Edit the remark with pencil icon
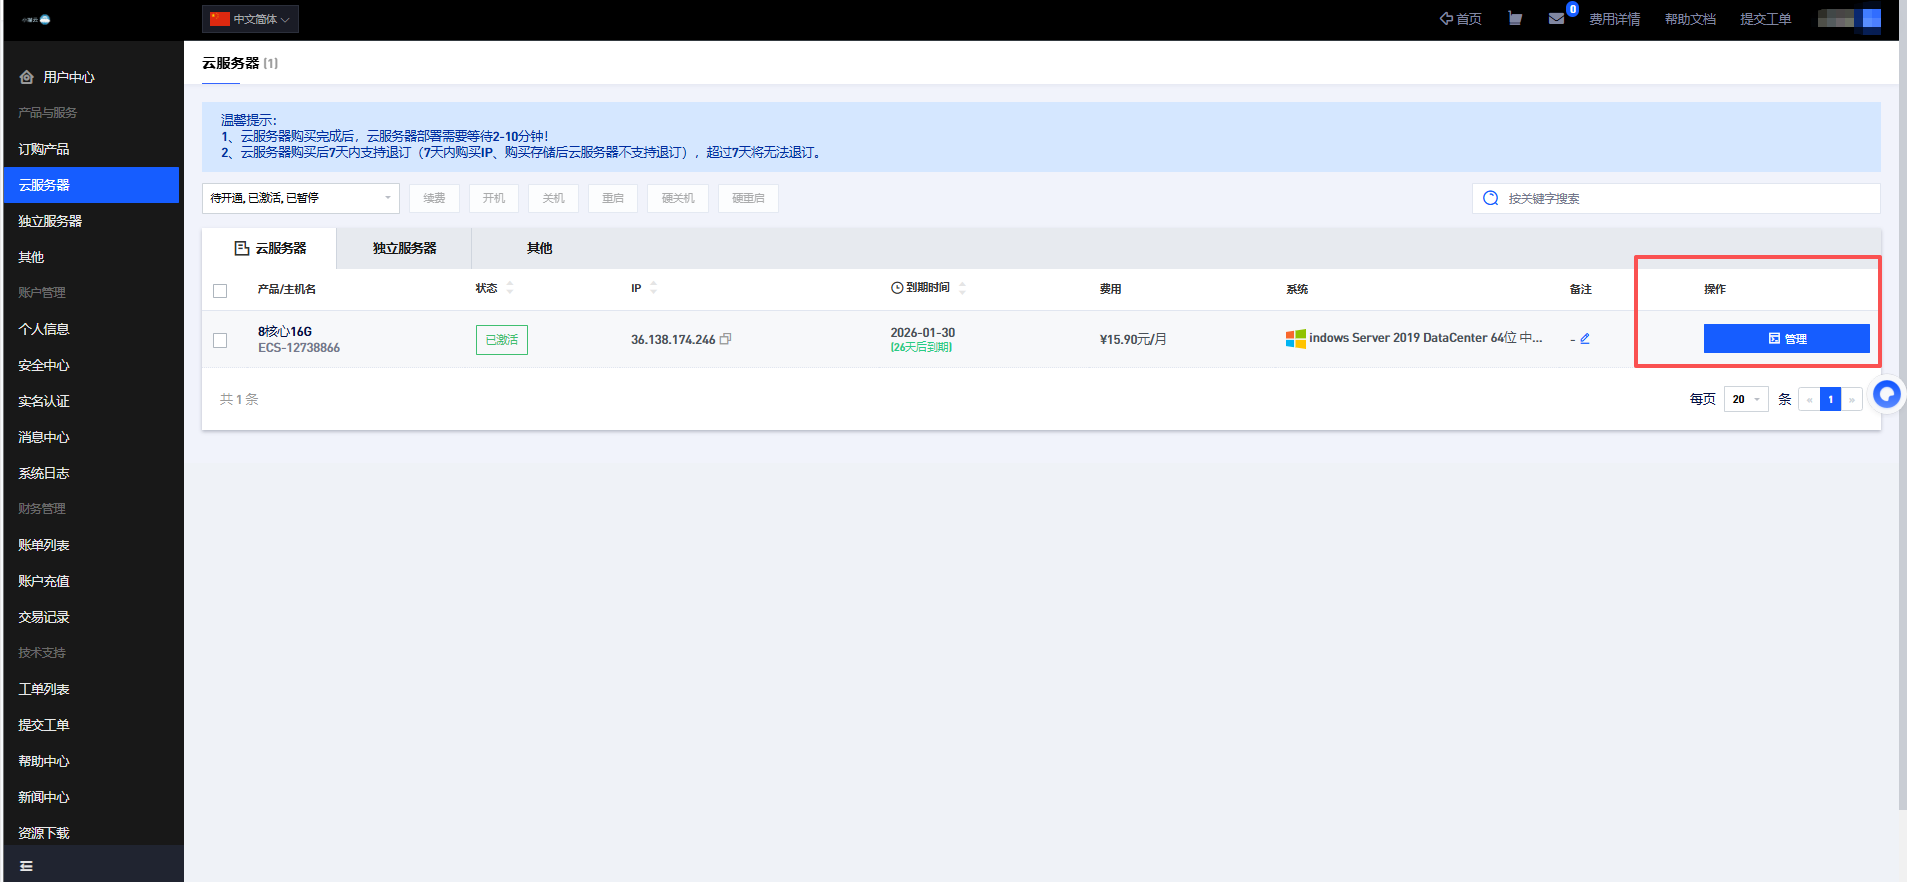The image size is (1907, 882). [1585, 339]
